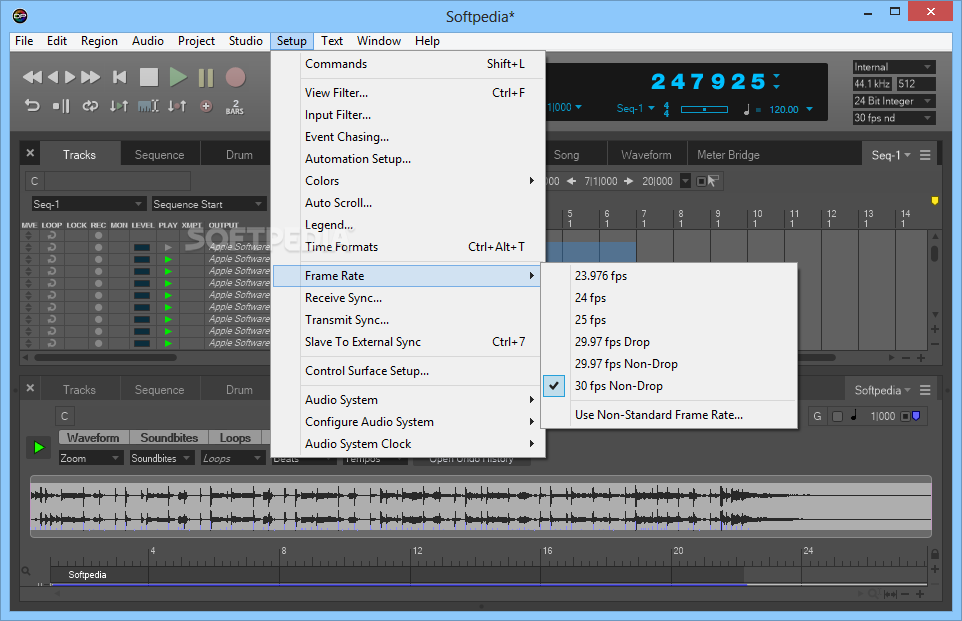Switch to Soundbites tab in lower panel
This screenshot has width=962, height=621.
[169, 438]
